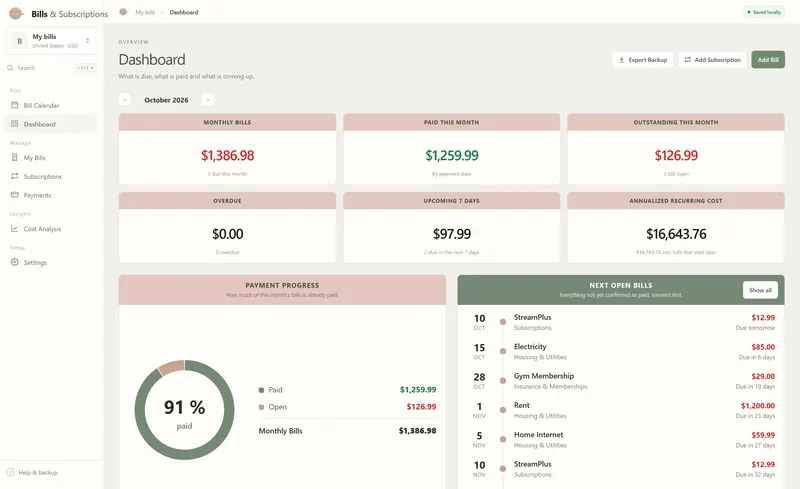Click the Bills & Subscriptions app logo

pyautogui.click(x=16, y=13)
